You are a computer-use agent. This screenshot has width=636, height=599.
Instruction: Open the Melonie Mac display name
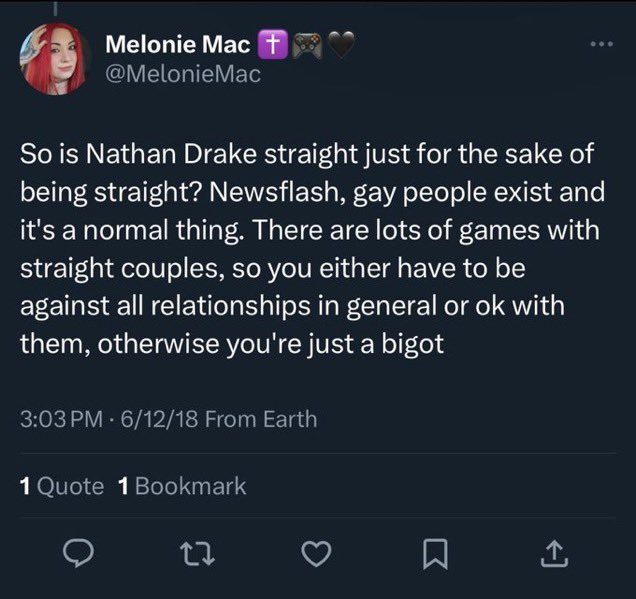tap(178, 44)
